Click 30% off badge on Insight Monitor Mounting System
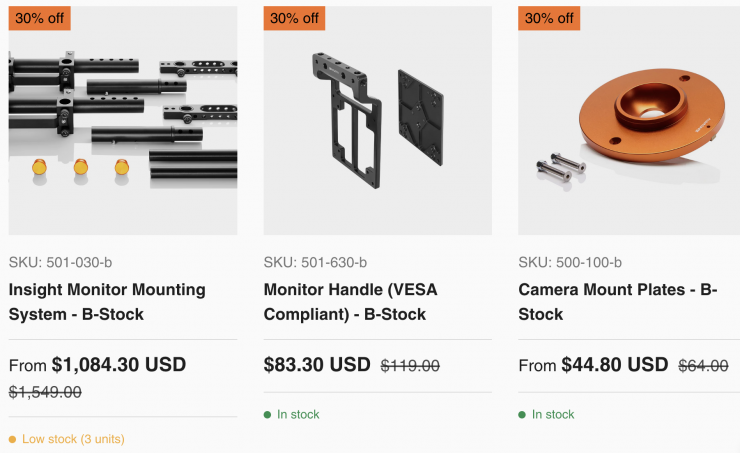740x453 pixels. (40, 18)
